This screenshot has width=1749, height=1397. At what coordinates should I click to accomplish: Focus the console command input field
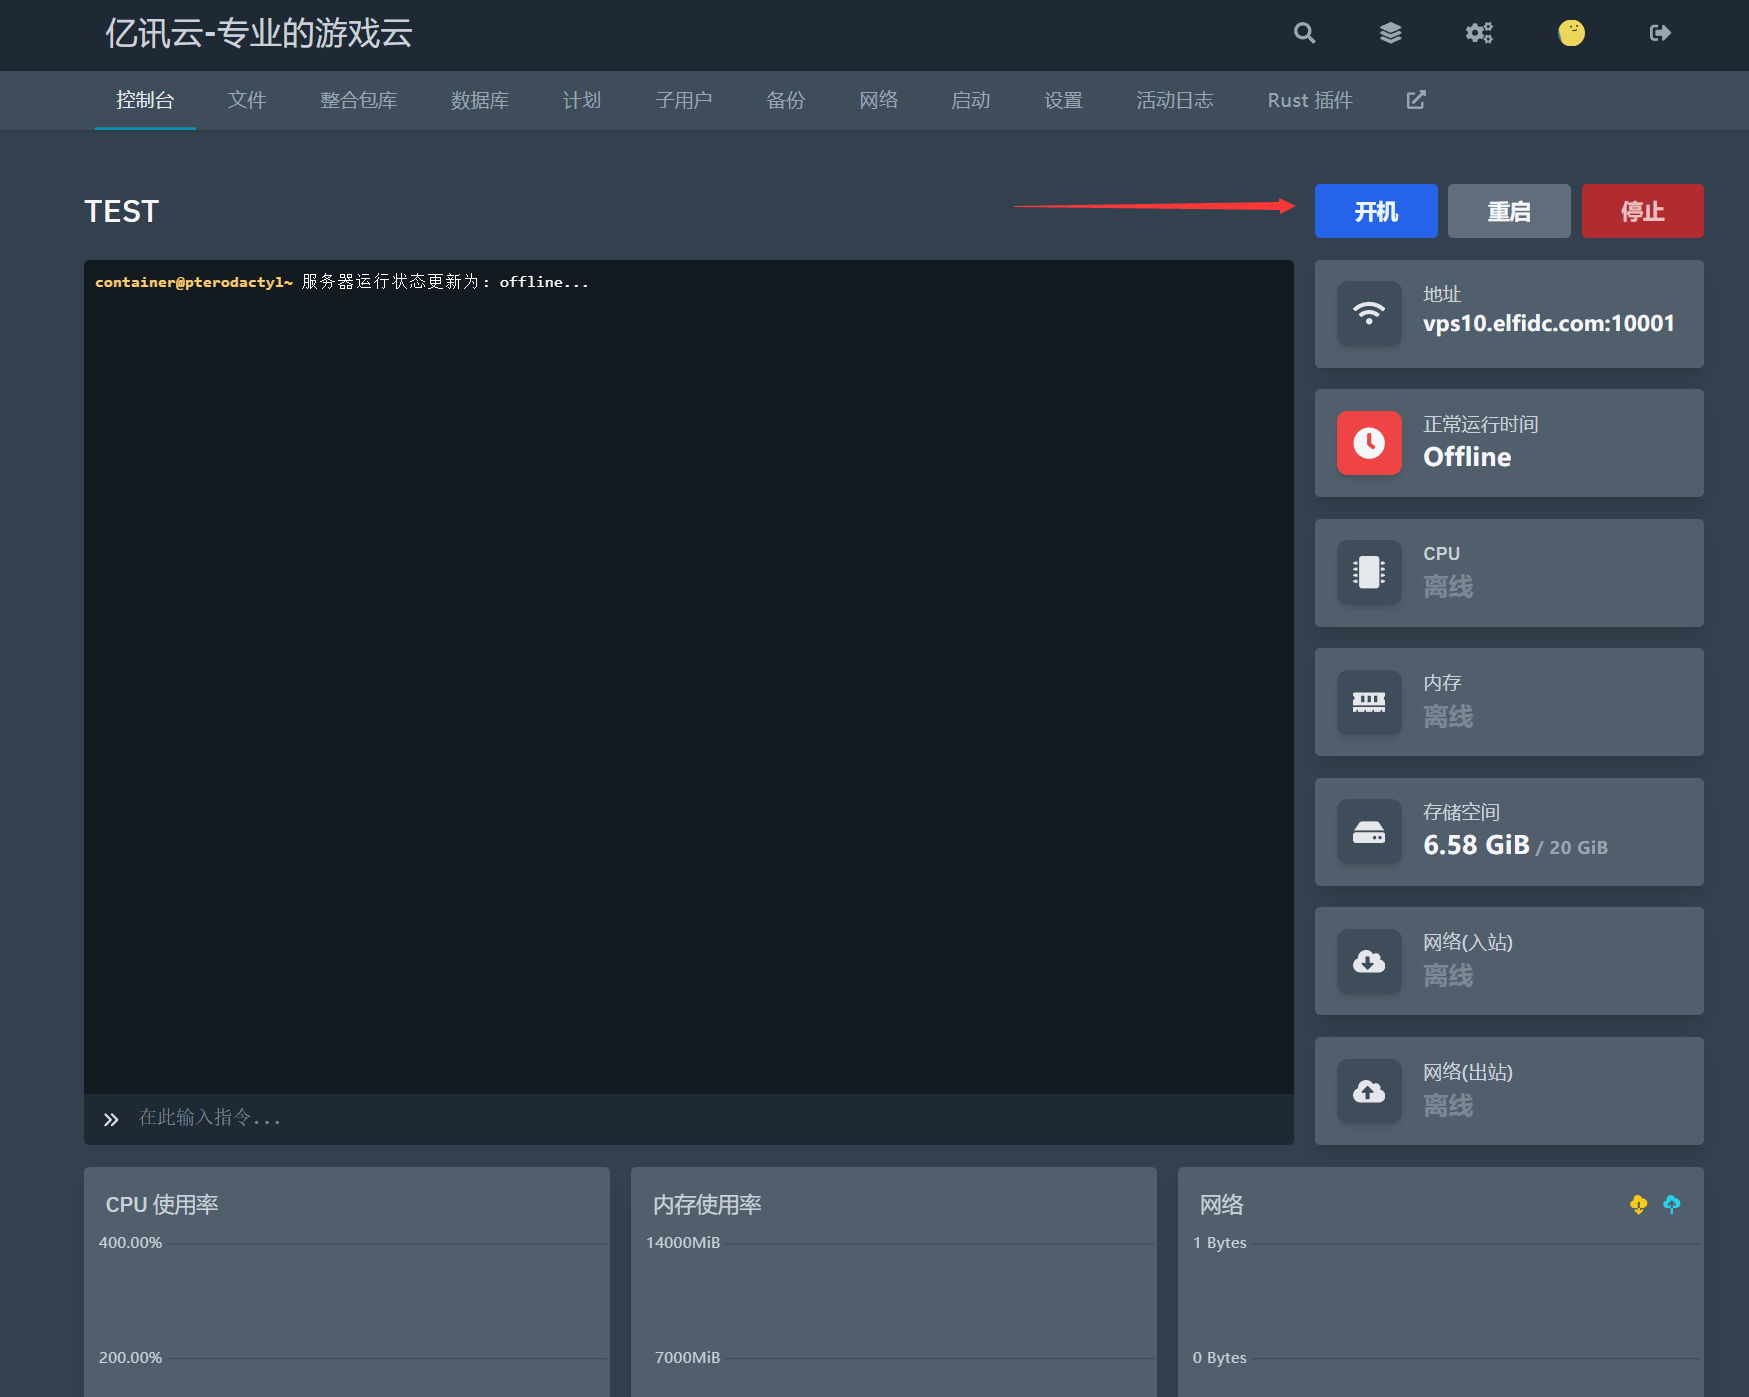689,1118
